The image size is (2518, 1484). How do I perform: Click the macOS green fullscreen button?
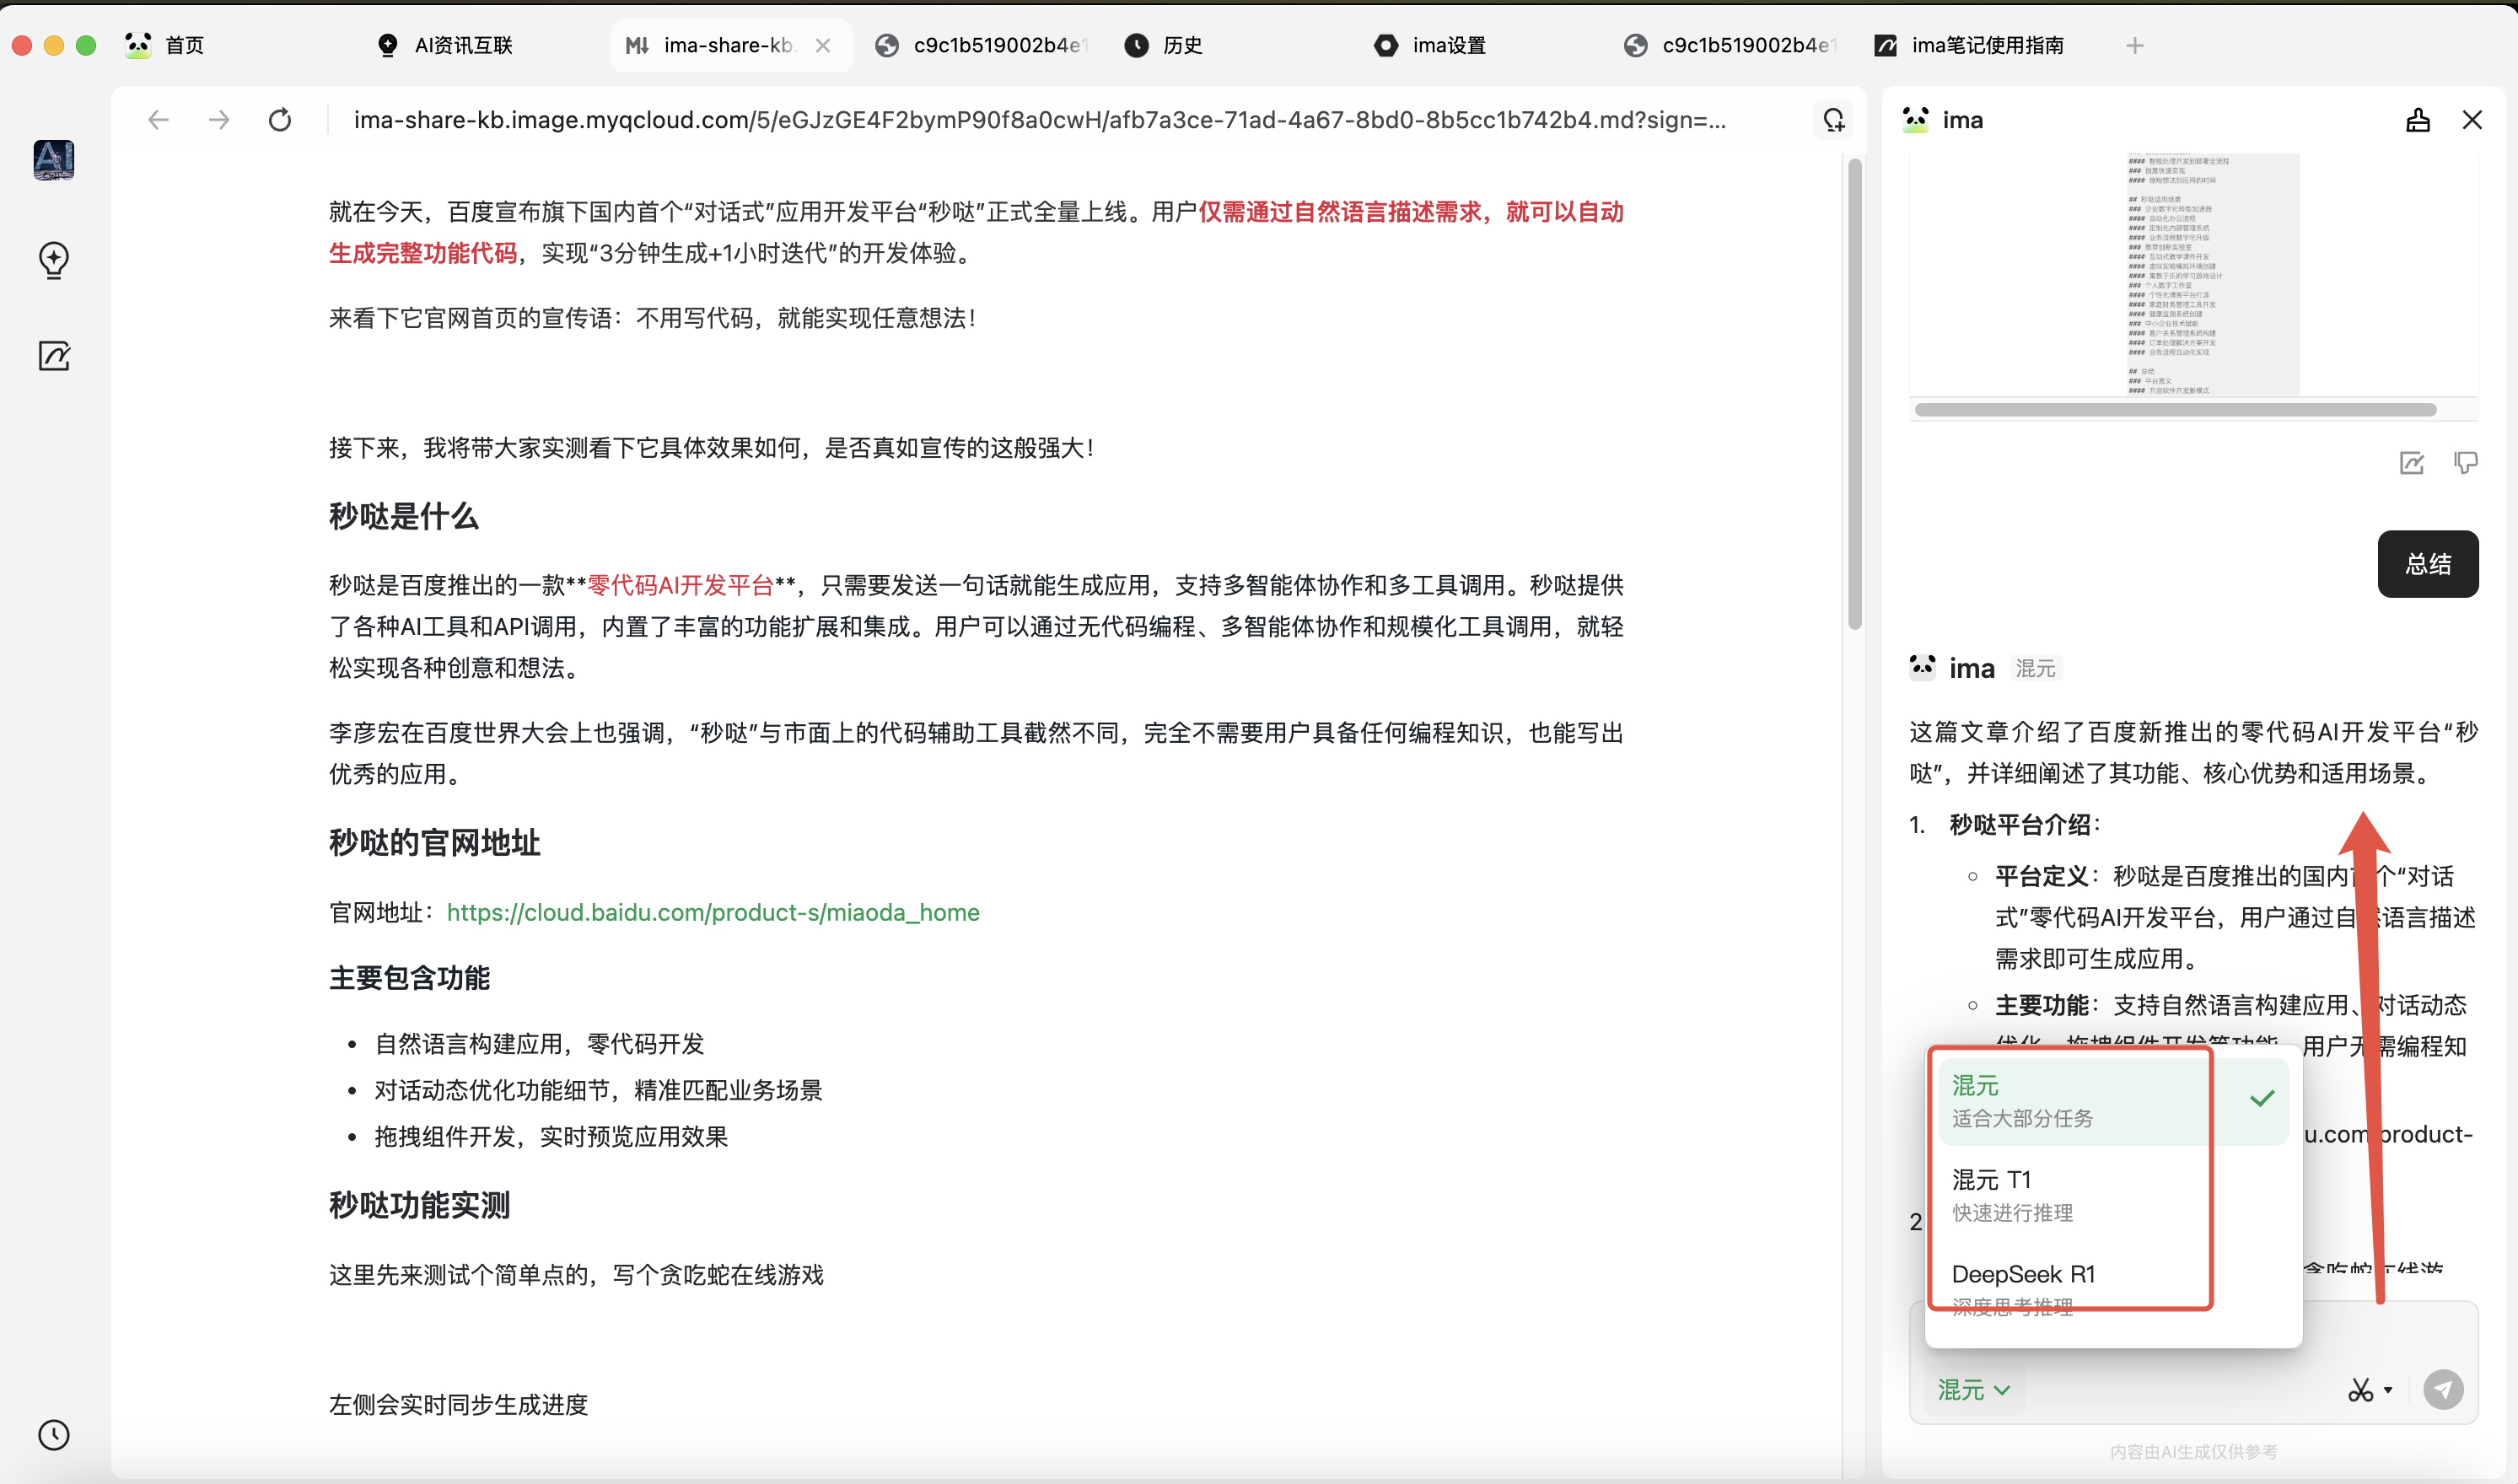[86, 45]
